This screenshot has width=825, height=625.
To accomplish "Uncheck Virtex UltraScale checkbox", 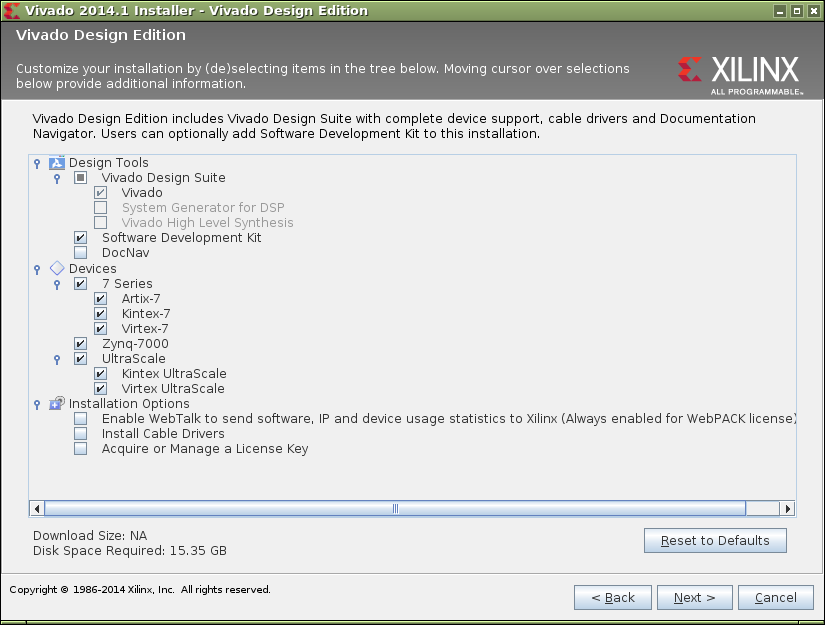I will [100, 389].
